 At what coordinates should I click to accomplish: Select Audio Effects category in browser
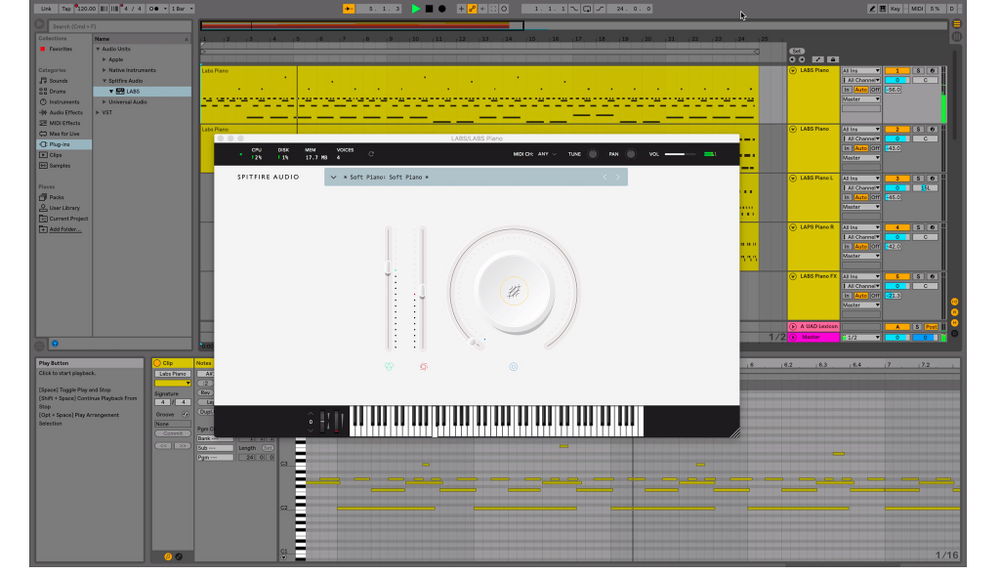[x=66, y=112]
